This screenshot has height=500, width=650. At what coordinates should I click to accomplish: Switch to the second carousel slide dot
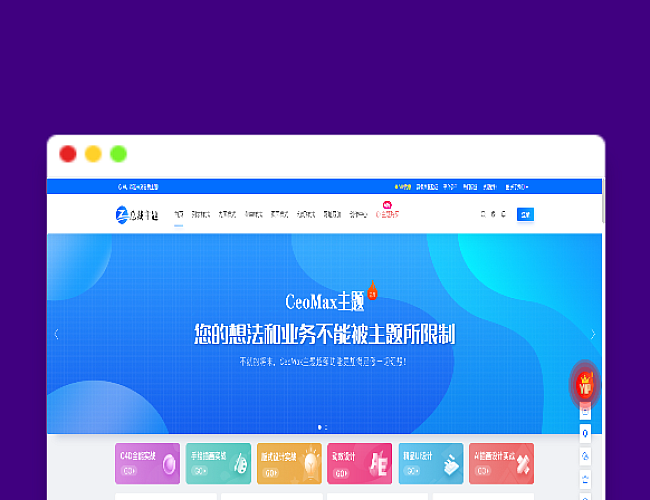click(326, 427)
